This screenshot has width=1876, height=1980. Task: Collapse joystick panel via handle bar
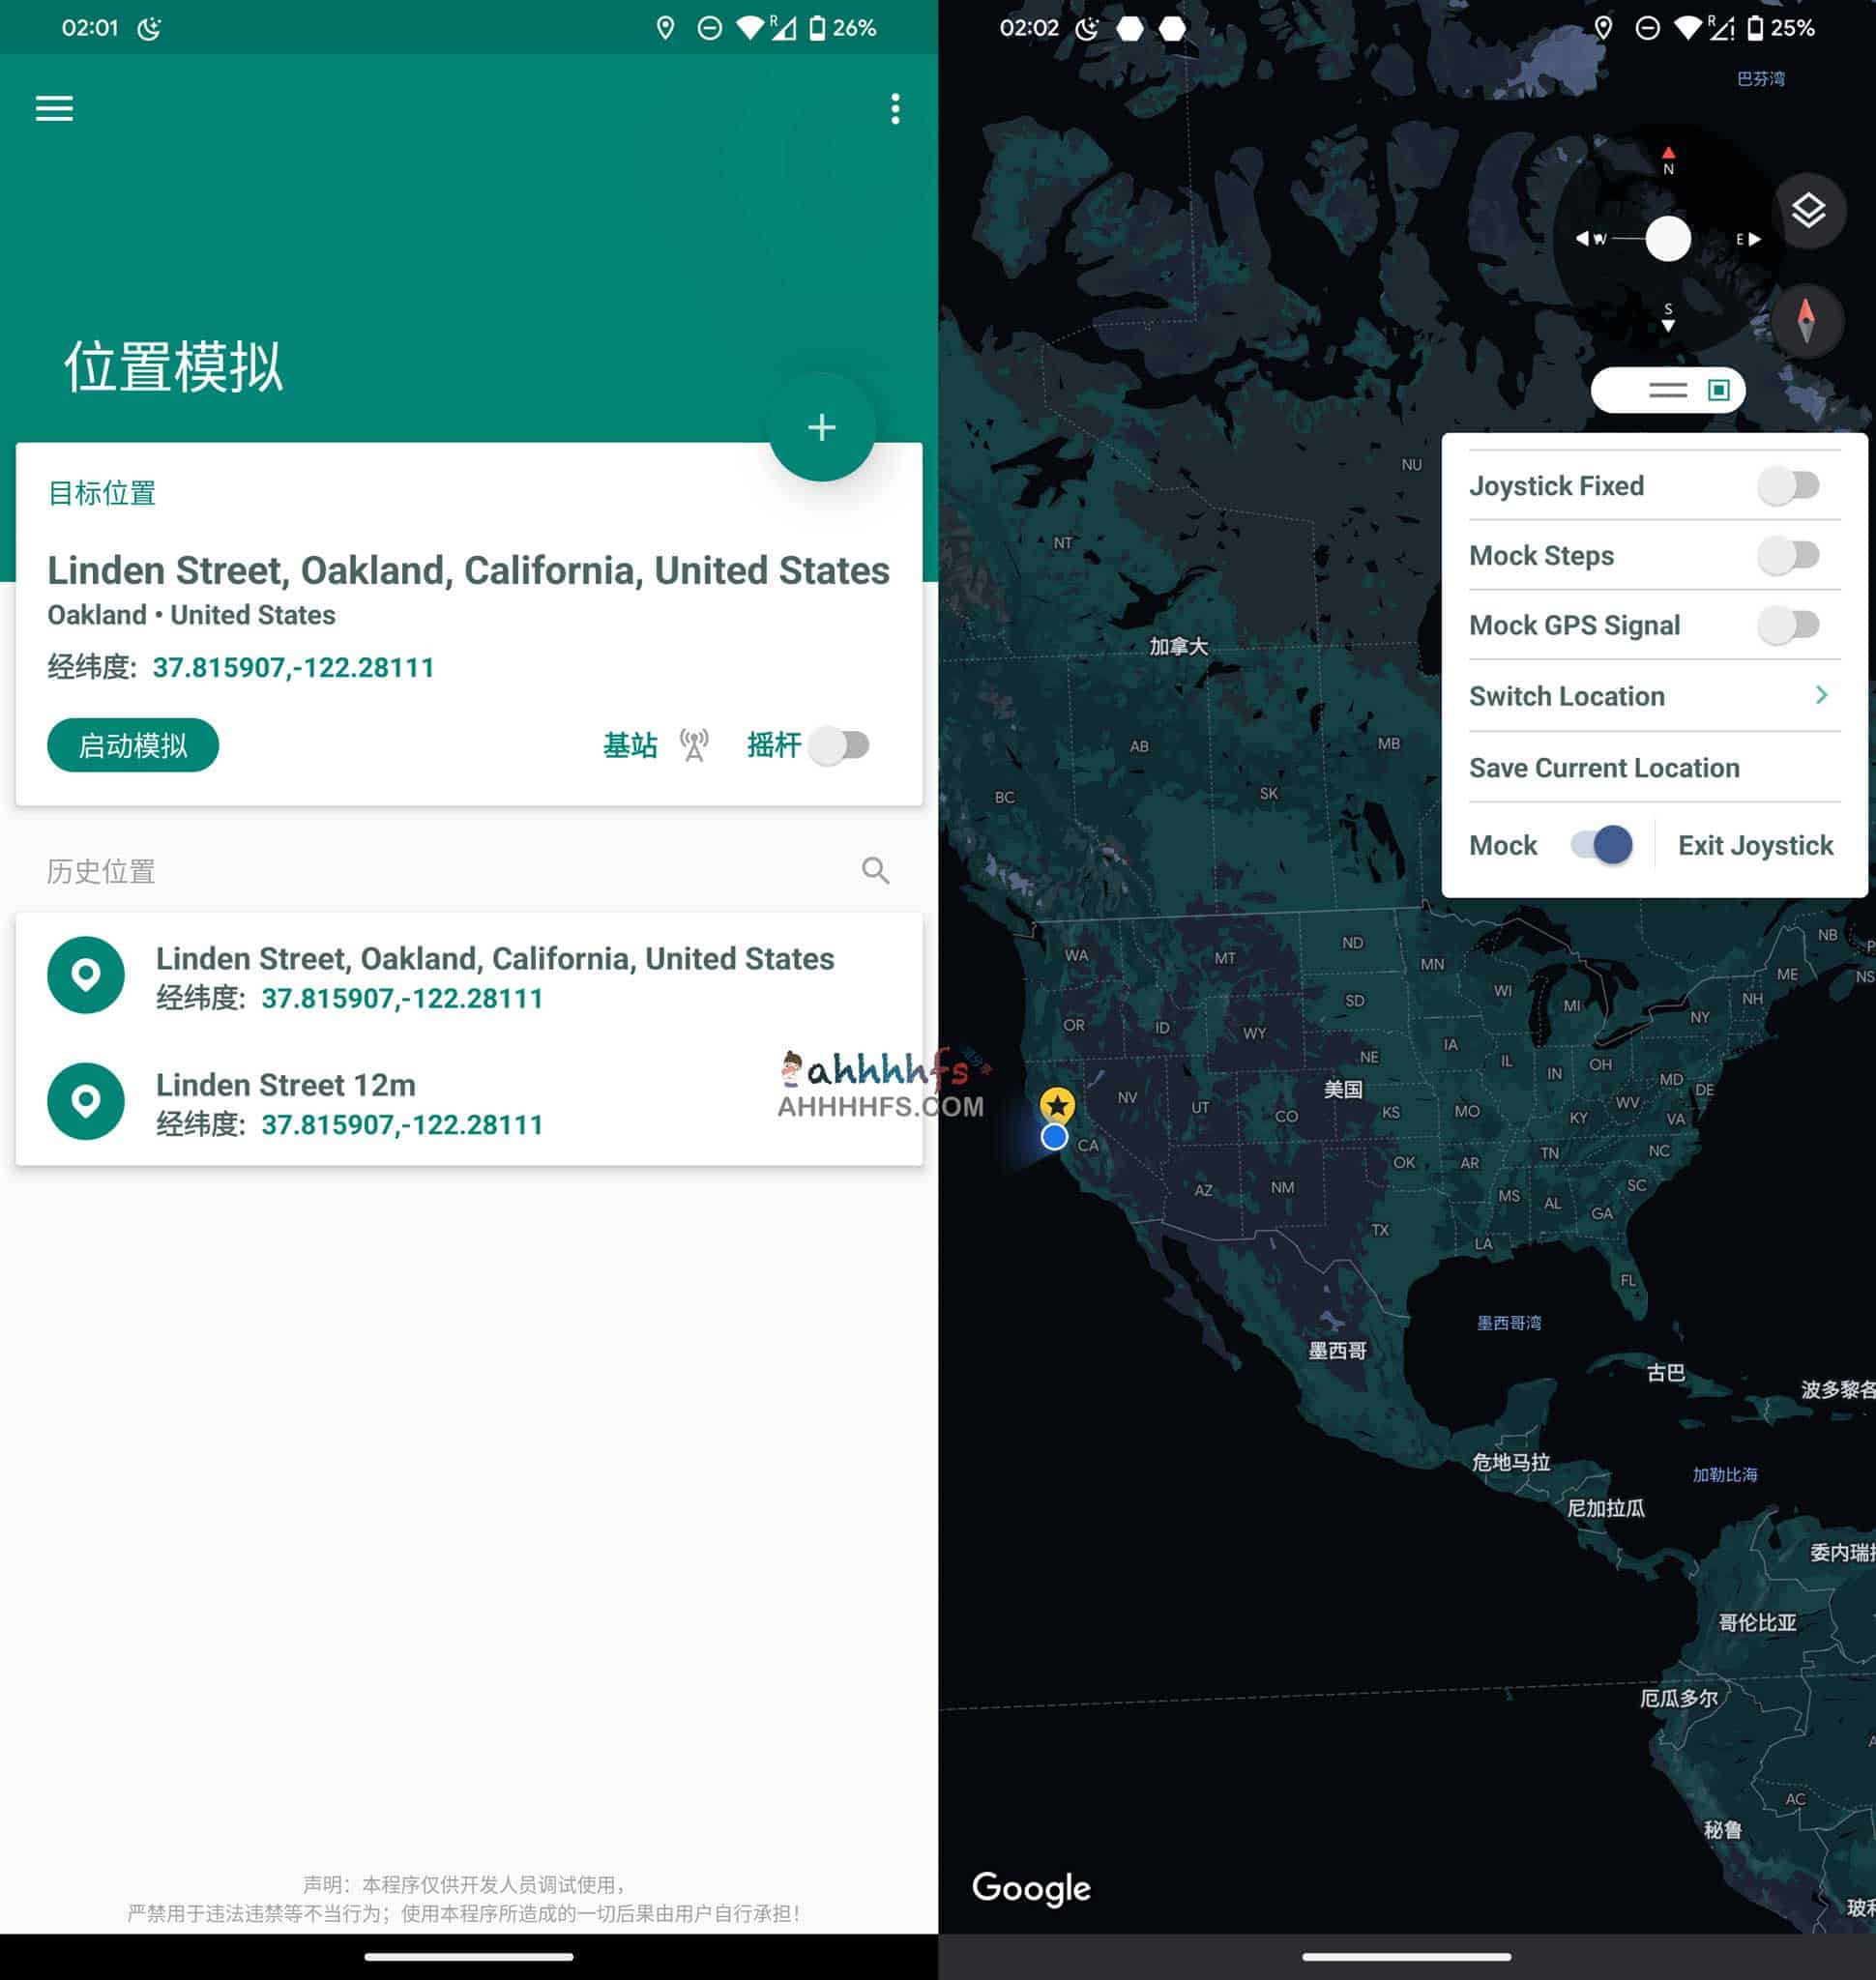(x=1667, y=390)
